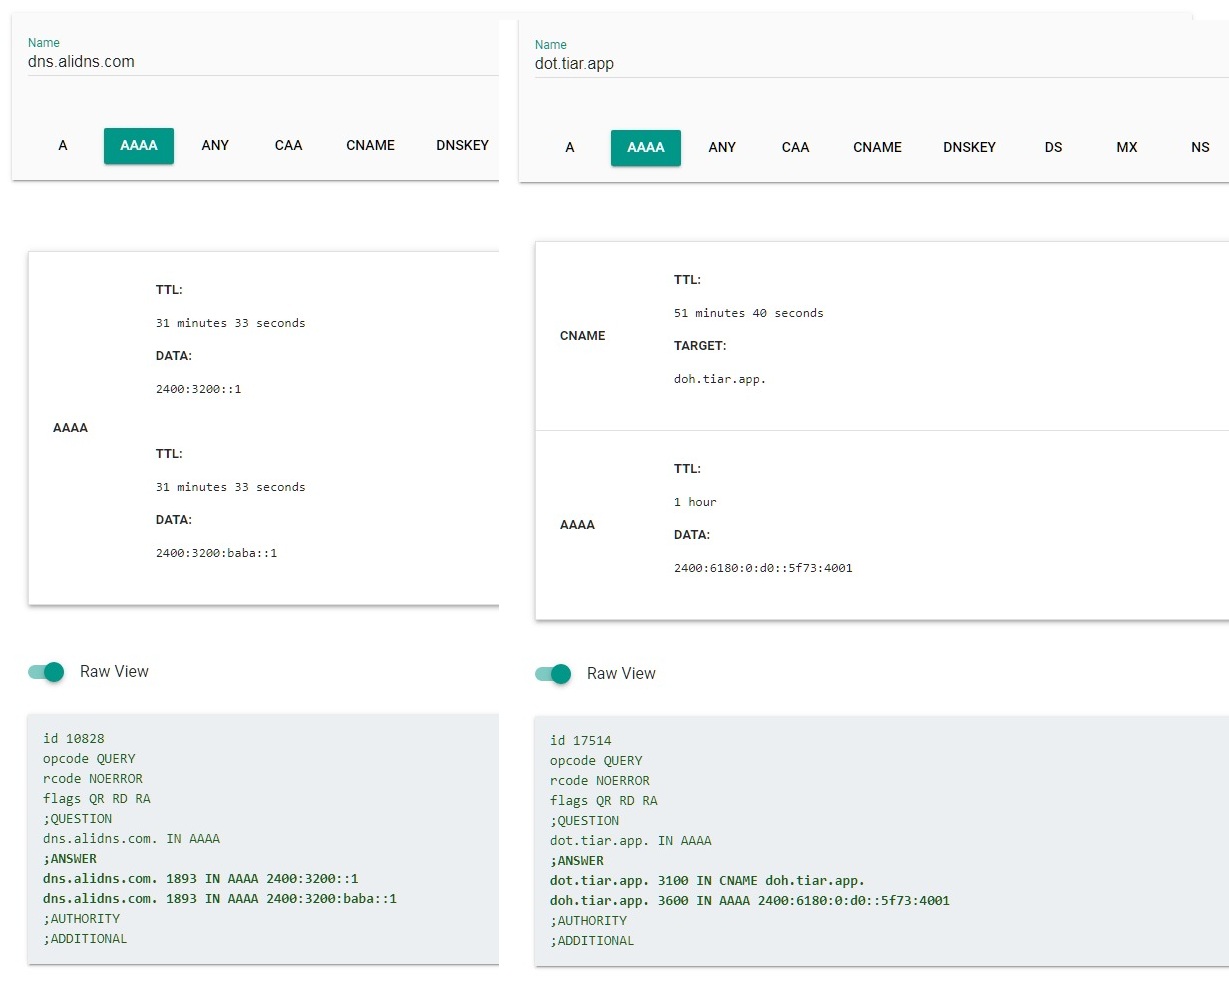The height and width of the screenshot is (983, 1229).
Task: Click raw answer line ending 2400:3200::1
Action: (200, 879)
